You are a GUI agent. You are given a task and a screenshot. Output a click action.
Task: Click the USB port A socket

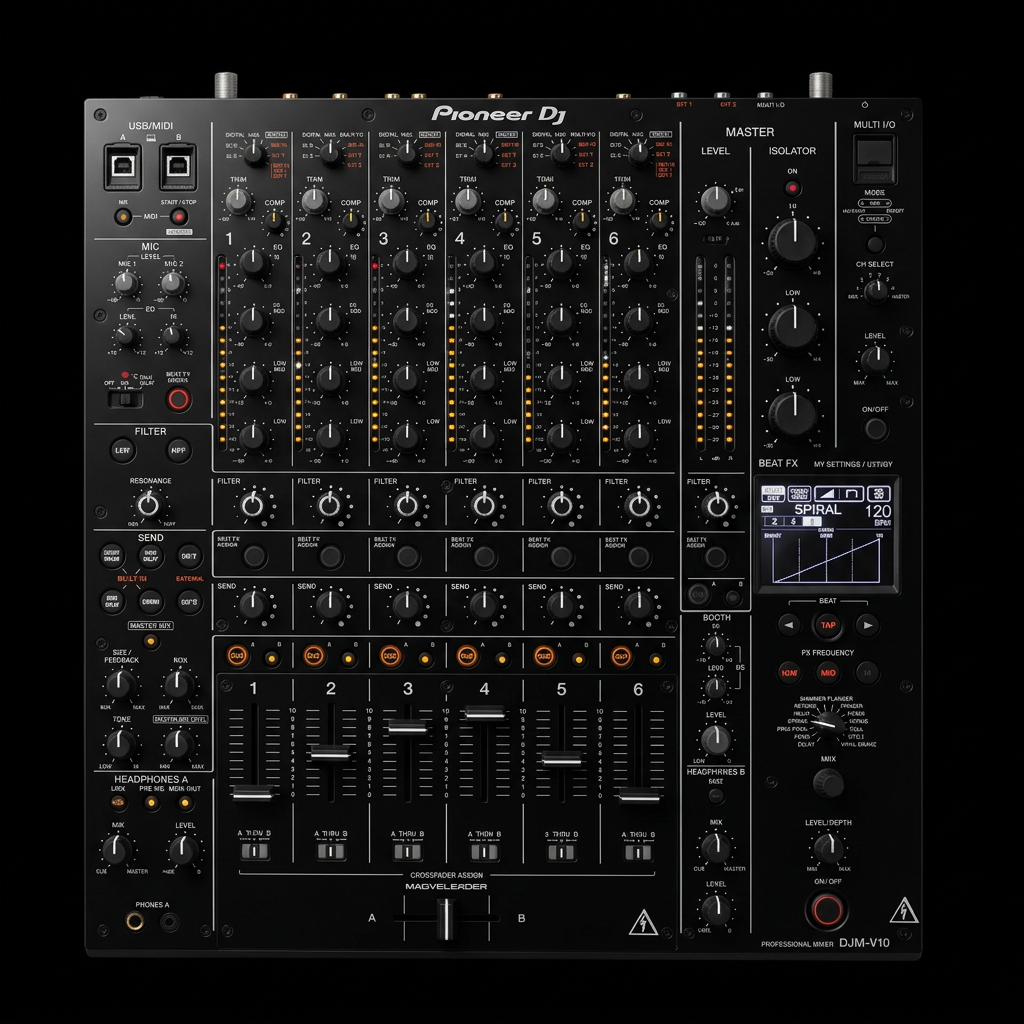pyautogui.click(x=123, y=167)
